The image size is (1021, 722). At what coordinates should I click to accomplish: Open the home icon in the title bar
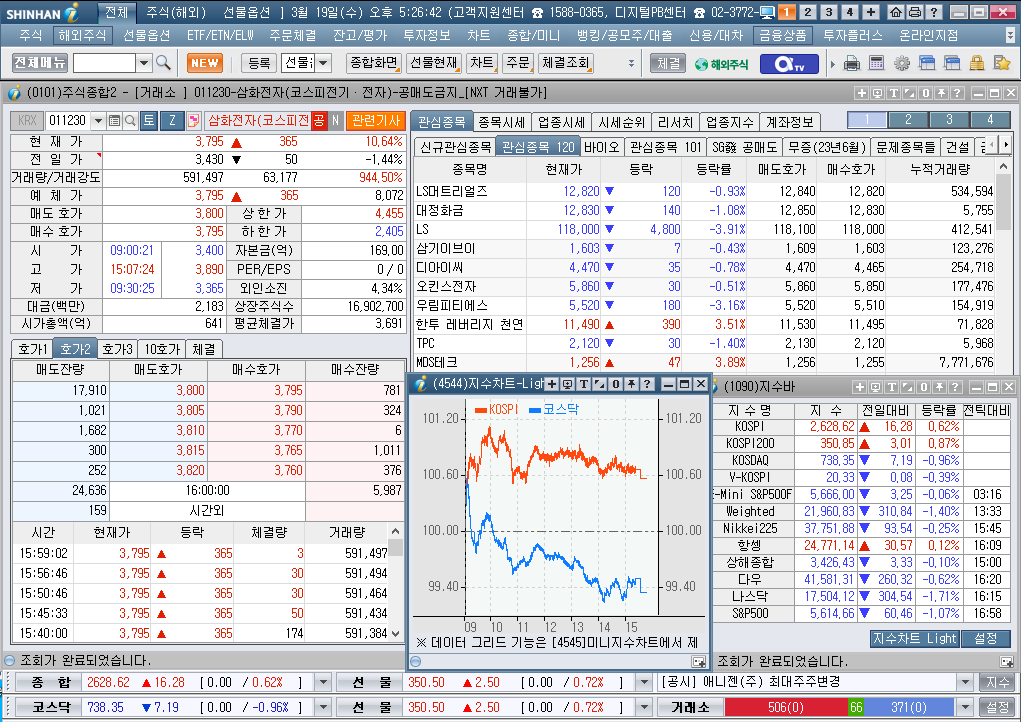pos(895,12)
